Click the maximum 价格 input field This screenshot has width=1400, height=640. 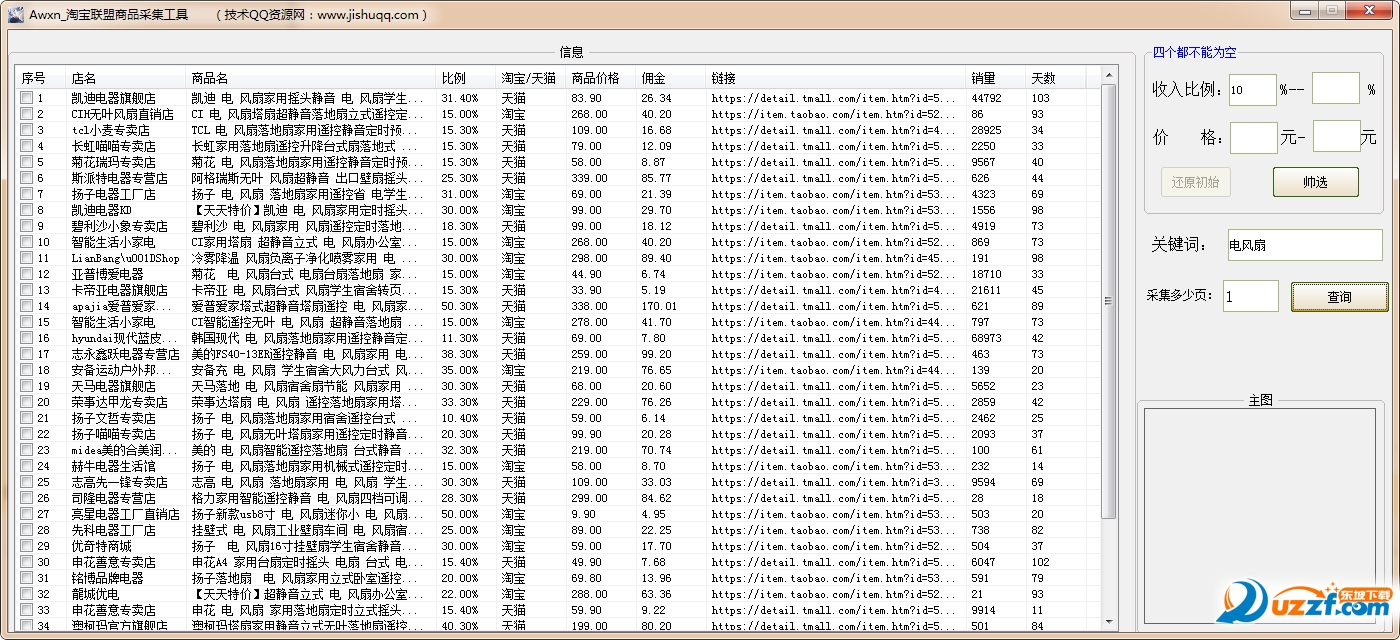pos(1336,137)
